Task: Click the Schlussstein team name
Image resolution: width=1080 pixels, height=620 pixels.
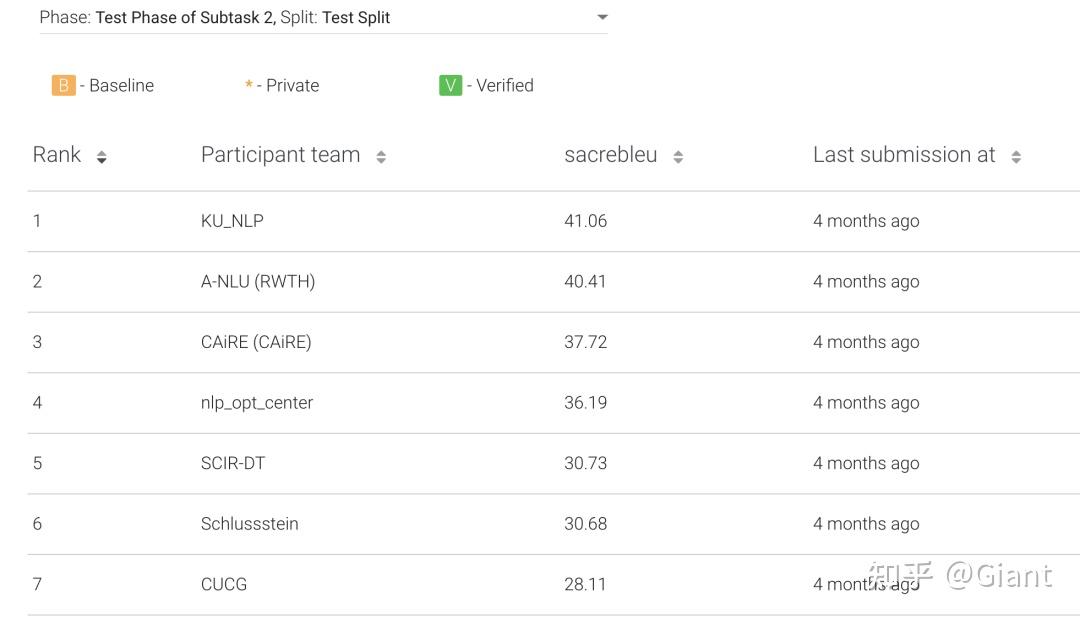Action: (x=250, y=524)
